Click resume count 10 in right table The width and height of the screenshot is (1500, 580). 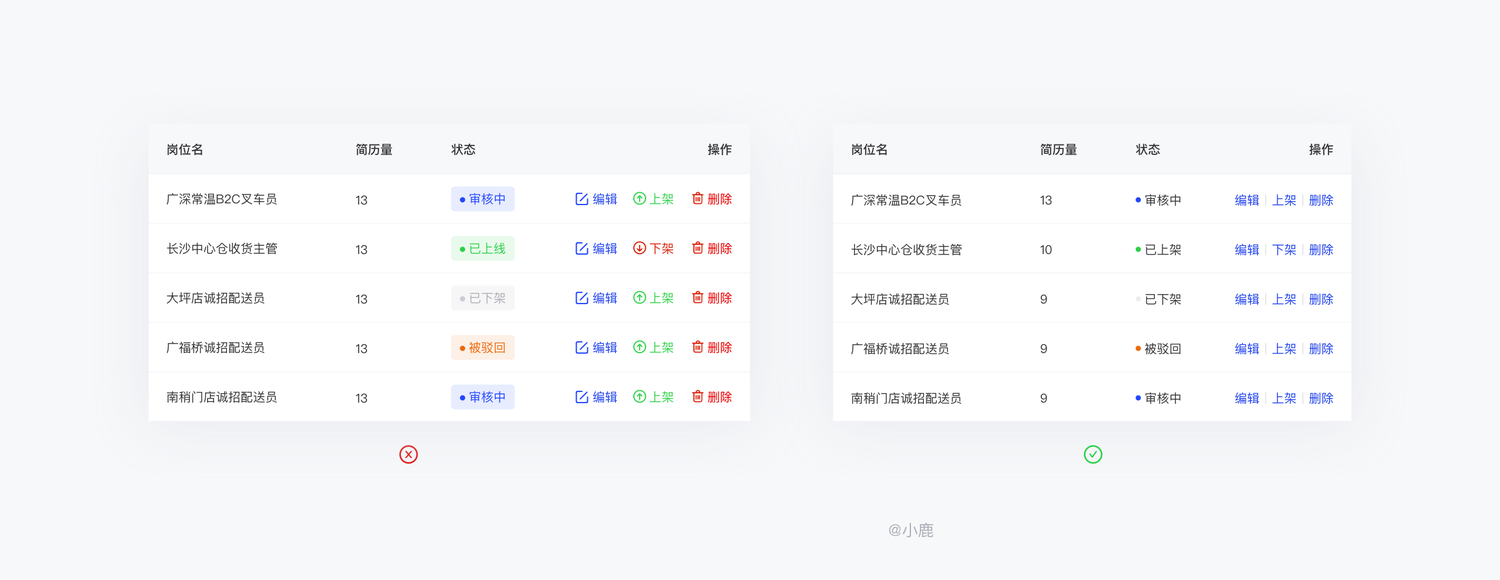(1046, 250)
